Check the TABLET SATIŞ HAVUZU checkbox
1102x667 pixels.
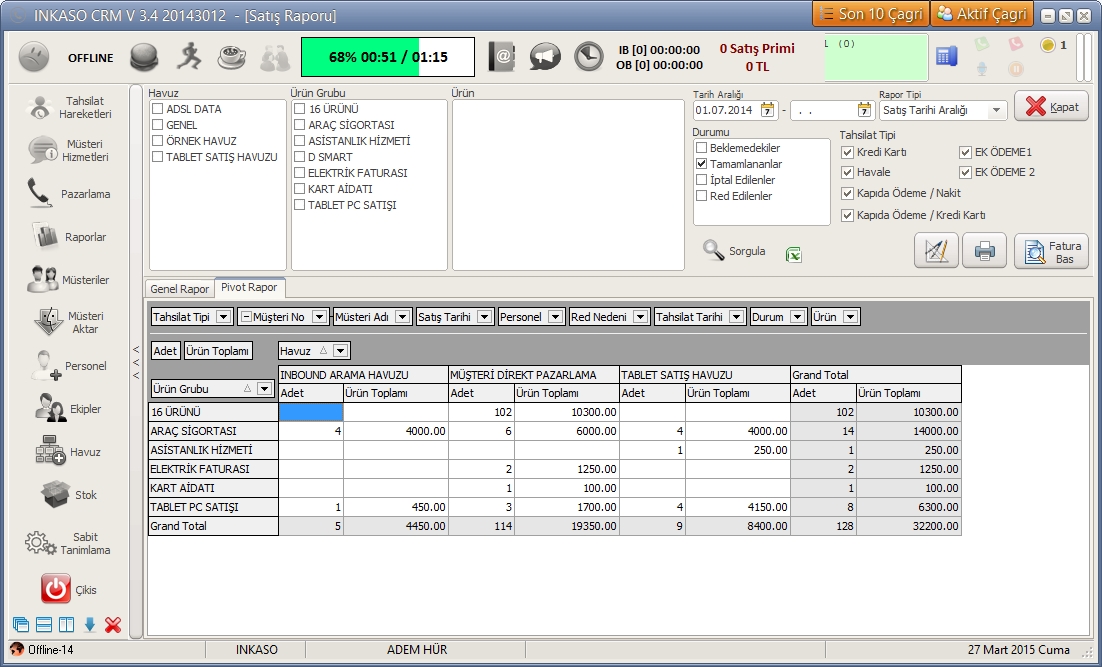click(x=157, y=157)
